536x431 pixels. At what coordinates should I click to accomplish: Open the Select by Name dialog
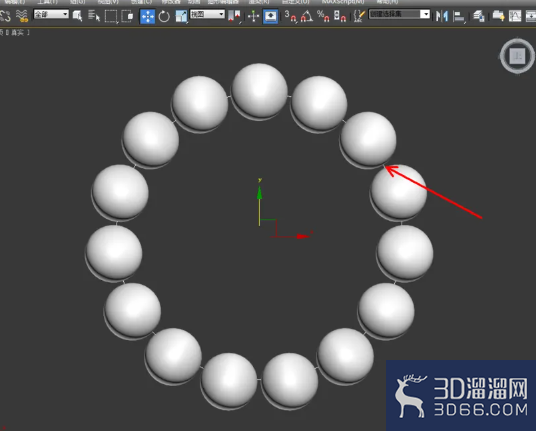click(x=94, y=16)
